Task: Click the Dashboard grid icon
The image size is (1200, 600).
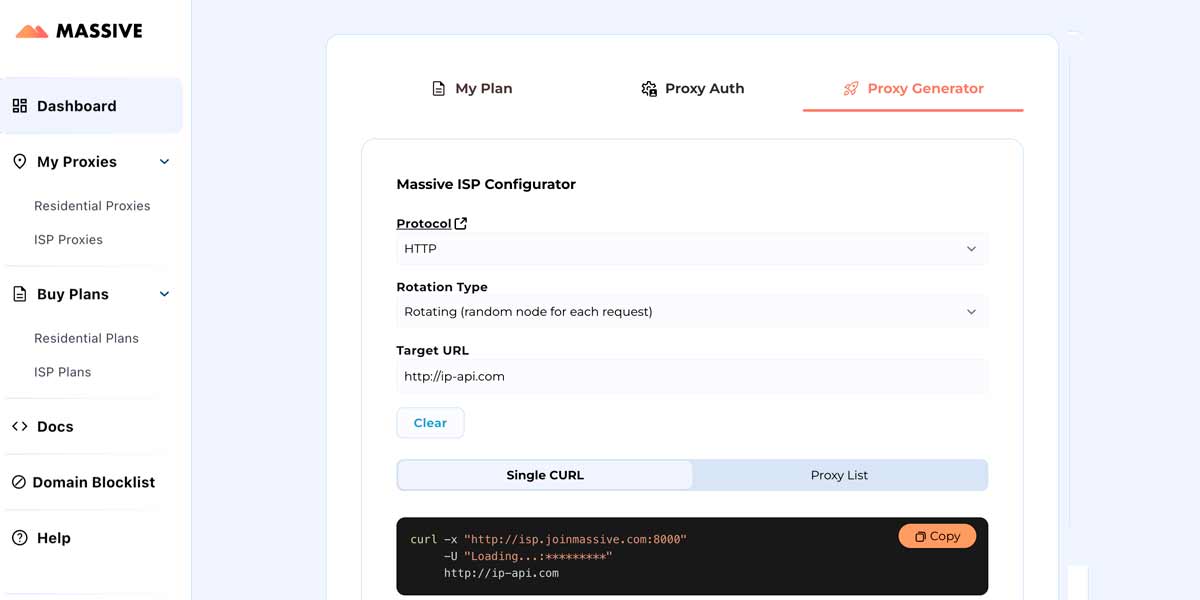Action: pyautogui.click(x=20, y=106)
